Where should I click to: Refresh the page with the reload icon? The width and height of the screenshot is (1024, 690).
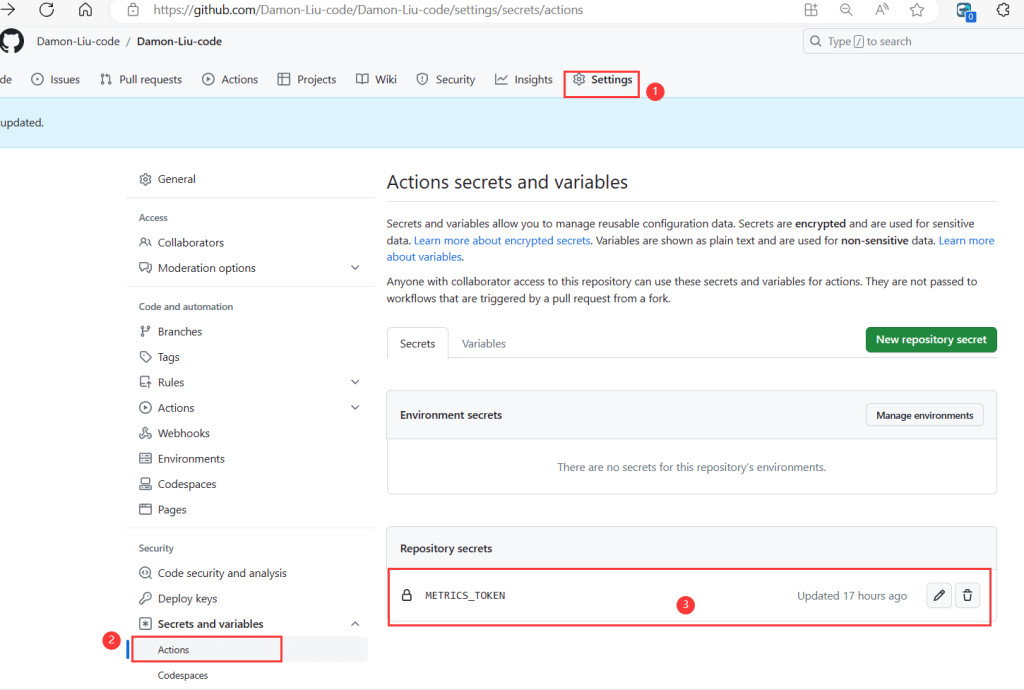click(x=47, y=10)
